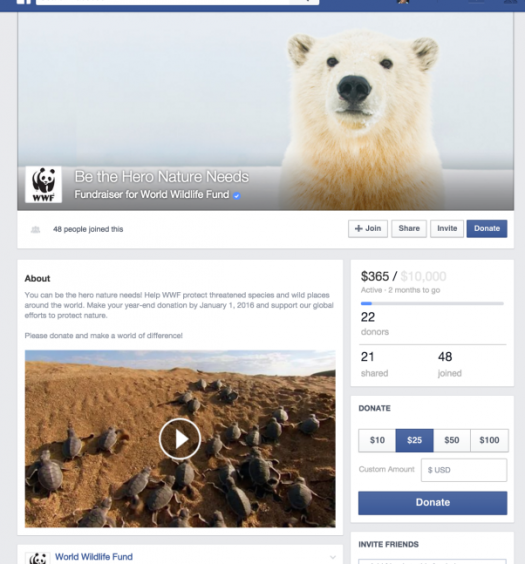Viewport: 525px width, 564px height.
Task: Choose the $100 donation option
Action: tap(489, 440)
